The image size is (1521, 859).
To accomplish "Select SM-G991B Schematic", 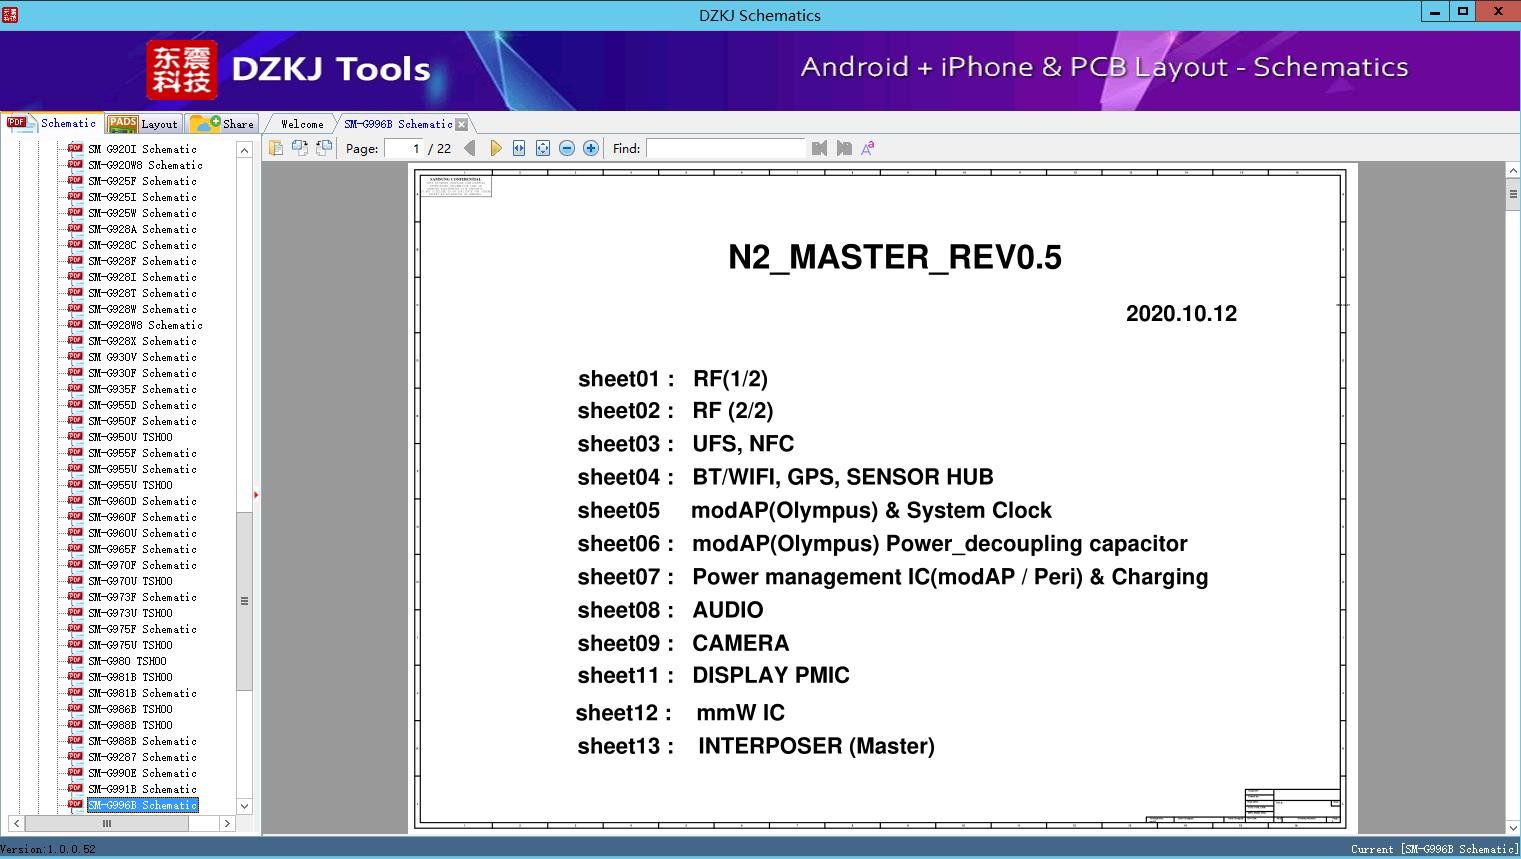I will 142,789.
